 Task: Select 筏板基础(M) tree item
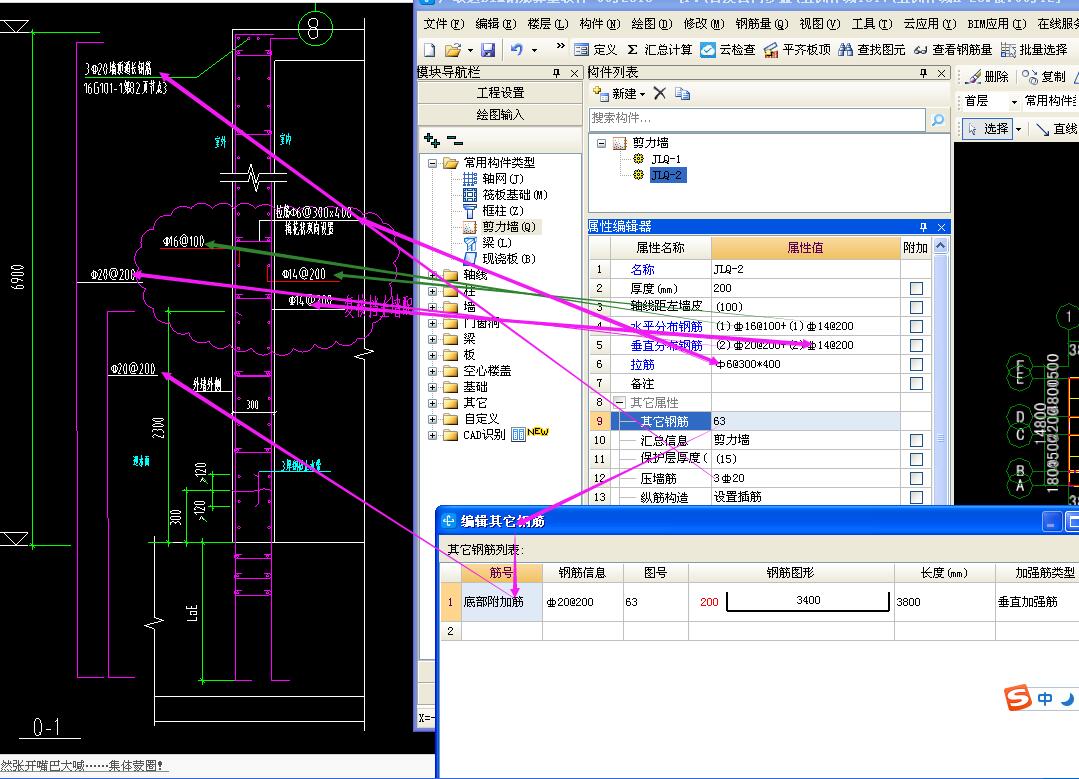505,195
